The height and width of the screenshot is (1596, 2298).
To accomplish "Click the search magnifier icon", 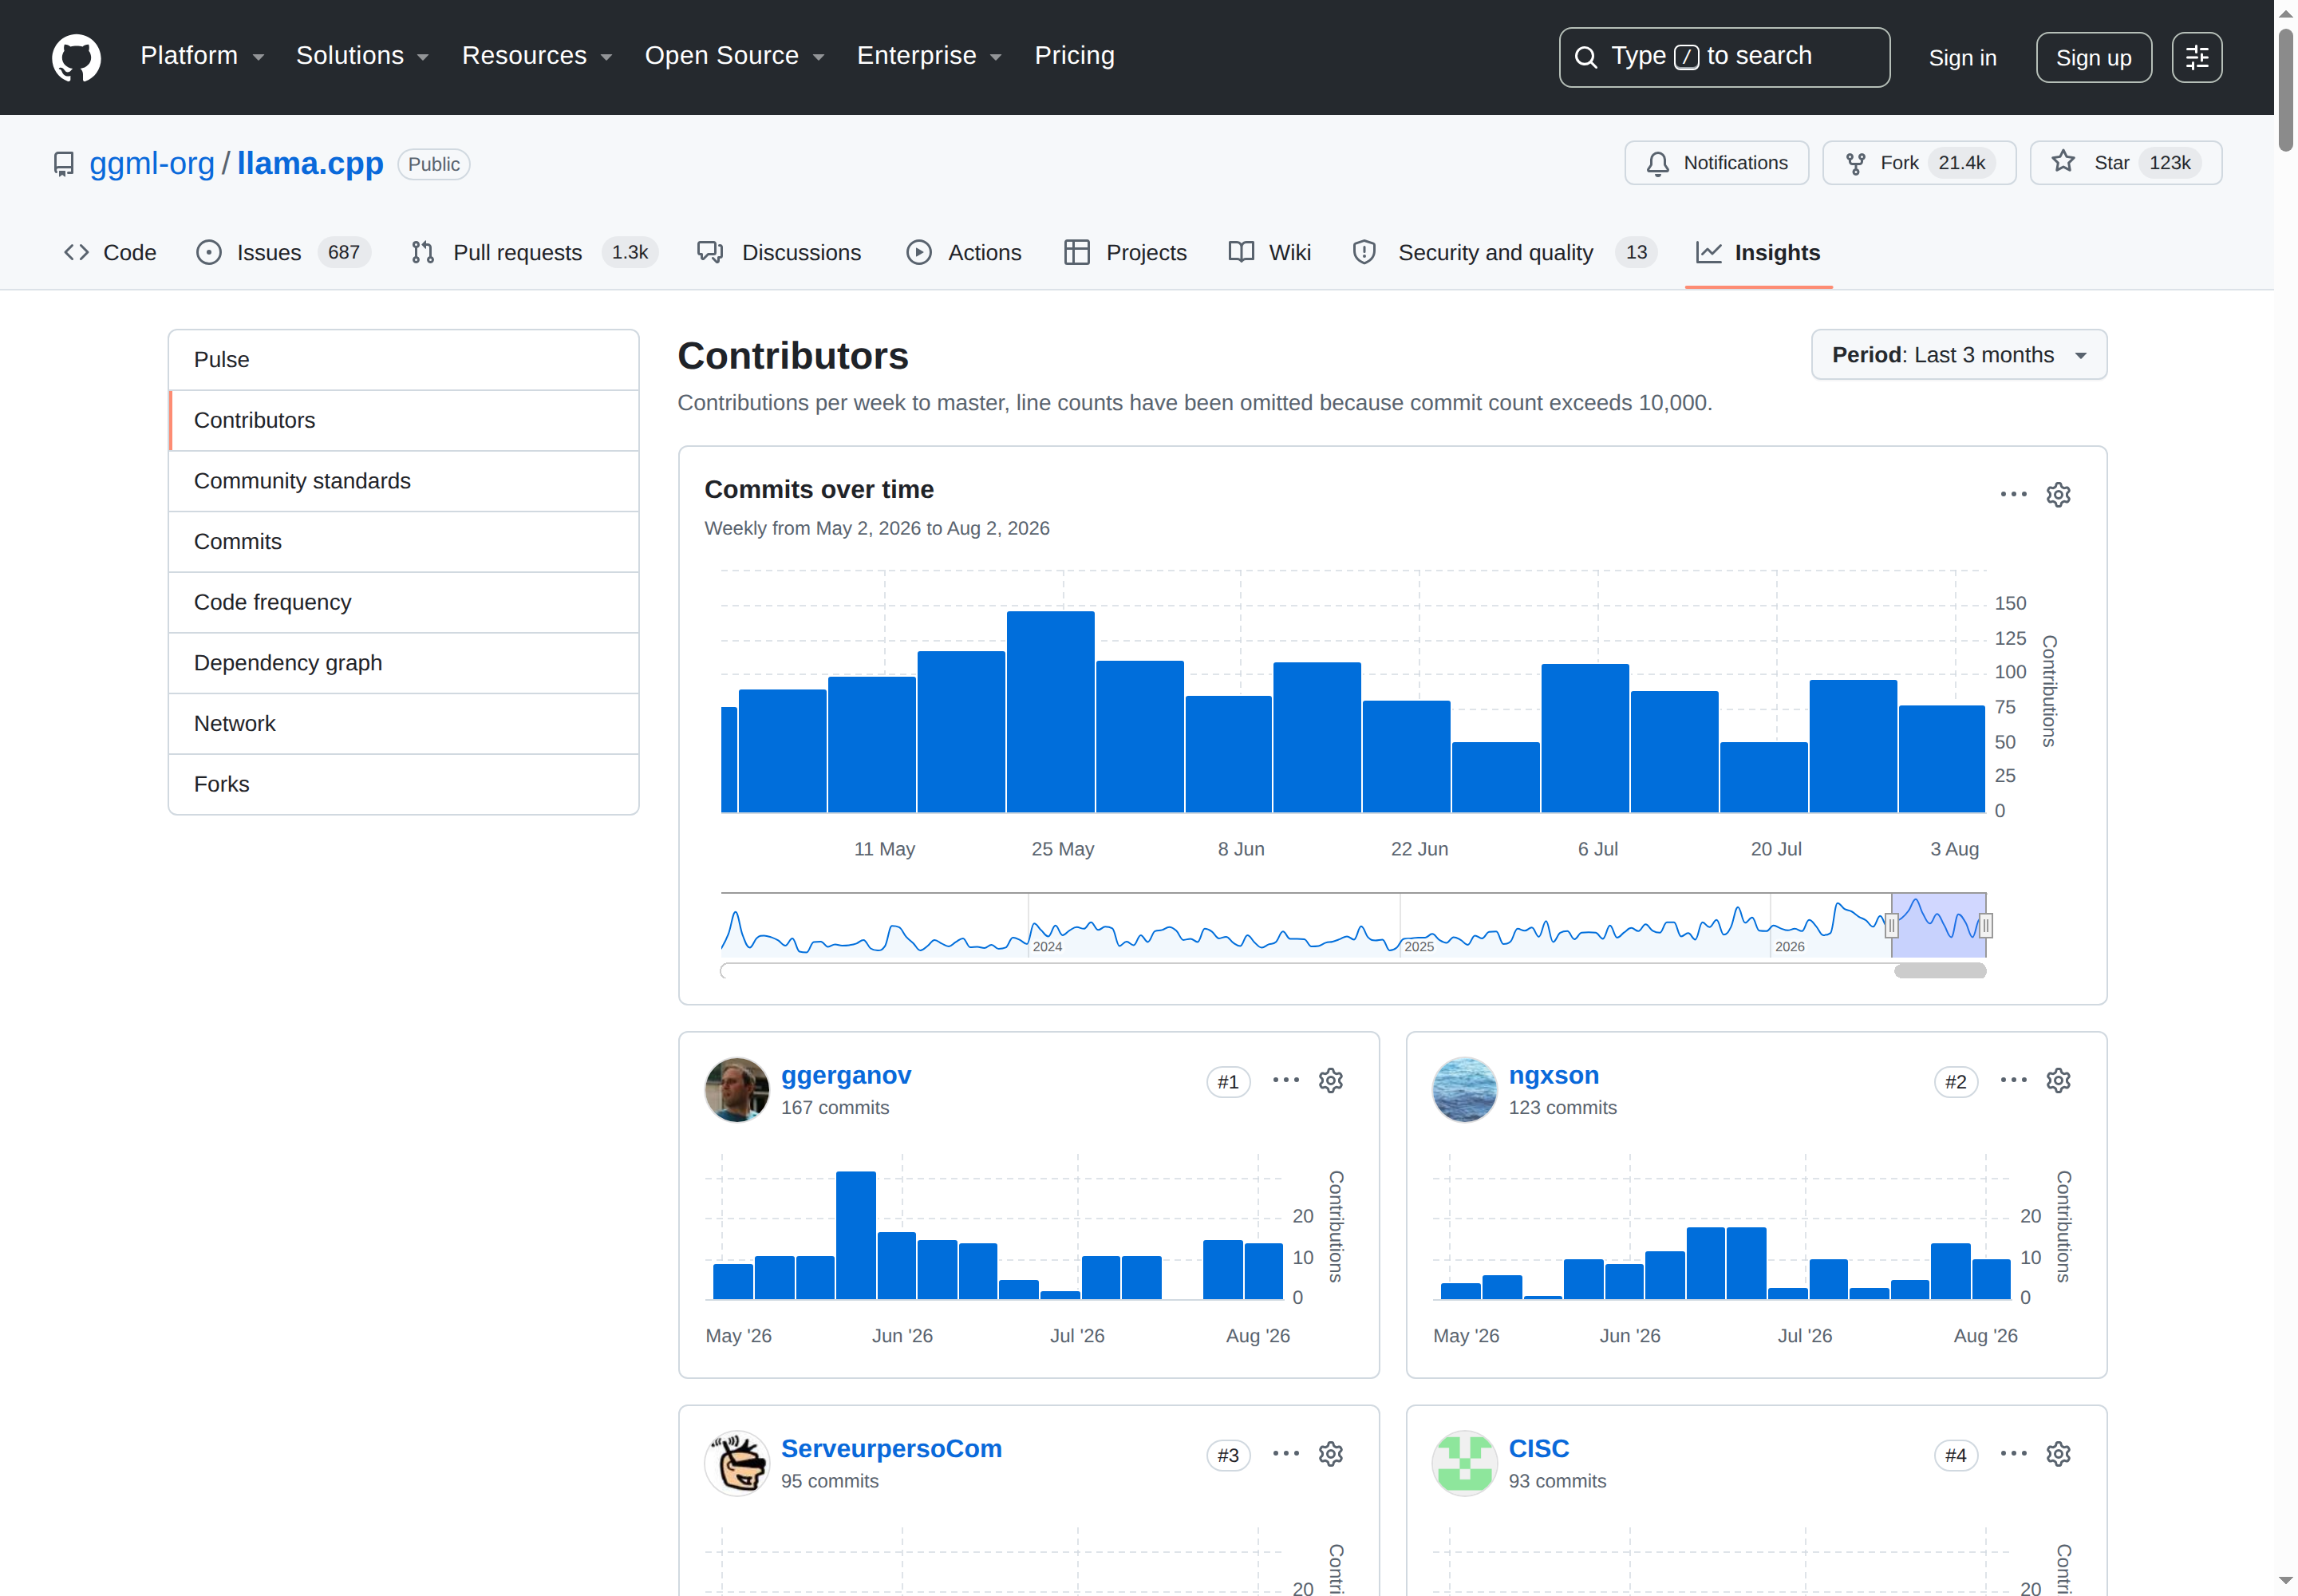I will pyautogui.click(x=1585, y=57).
